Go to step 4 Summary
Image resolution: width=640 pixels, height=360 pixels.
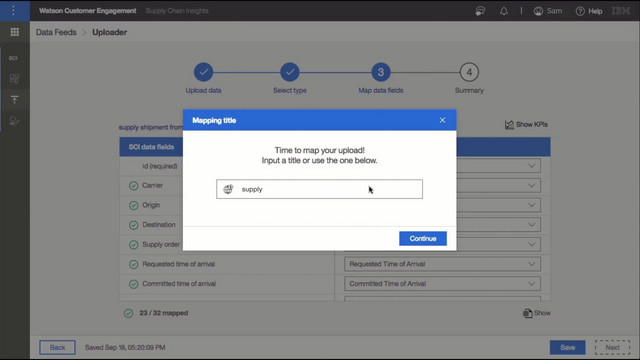pyautogui.click(x=469, y=72)
